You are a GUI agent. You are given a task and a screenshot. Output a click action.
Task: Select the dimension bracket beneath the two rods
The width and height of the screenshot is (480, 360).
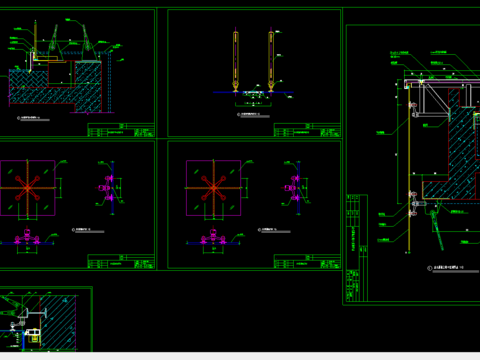coord(253,105)
